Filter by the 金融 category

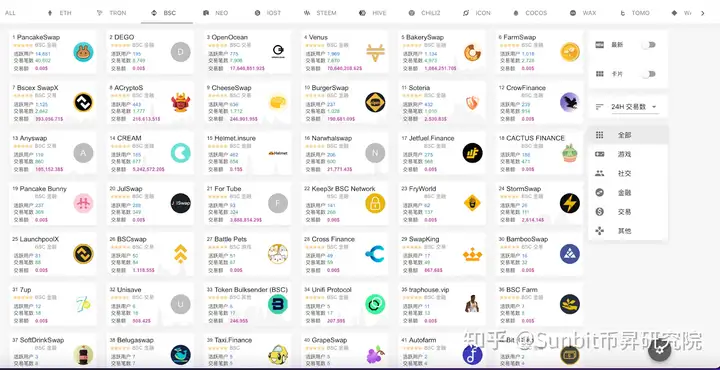628,193
